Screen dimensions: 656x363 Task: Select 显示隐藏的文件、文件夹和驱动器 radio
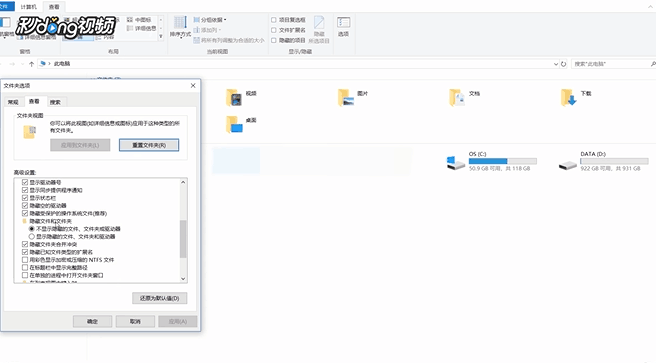point(31,237)
